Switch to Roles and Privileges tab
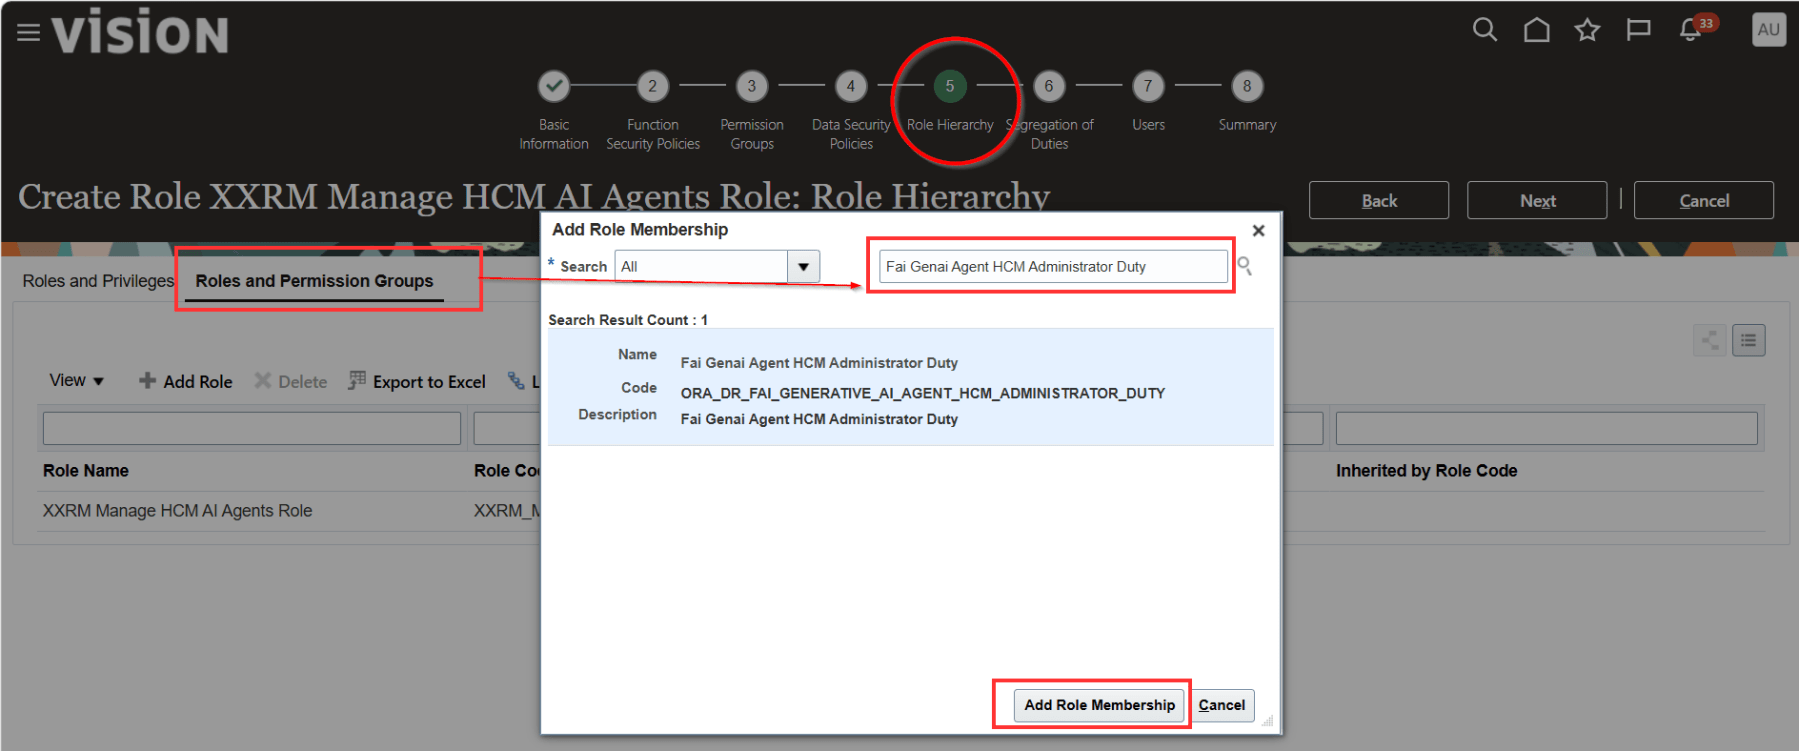1799x751 pixels. pos(97,281)
